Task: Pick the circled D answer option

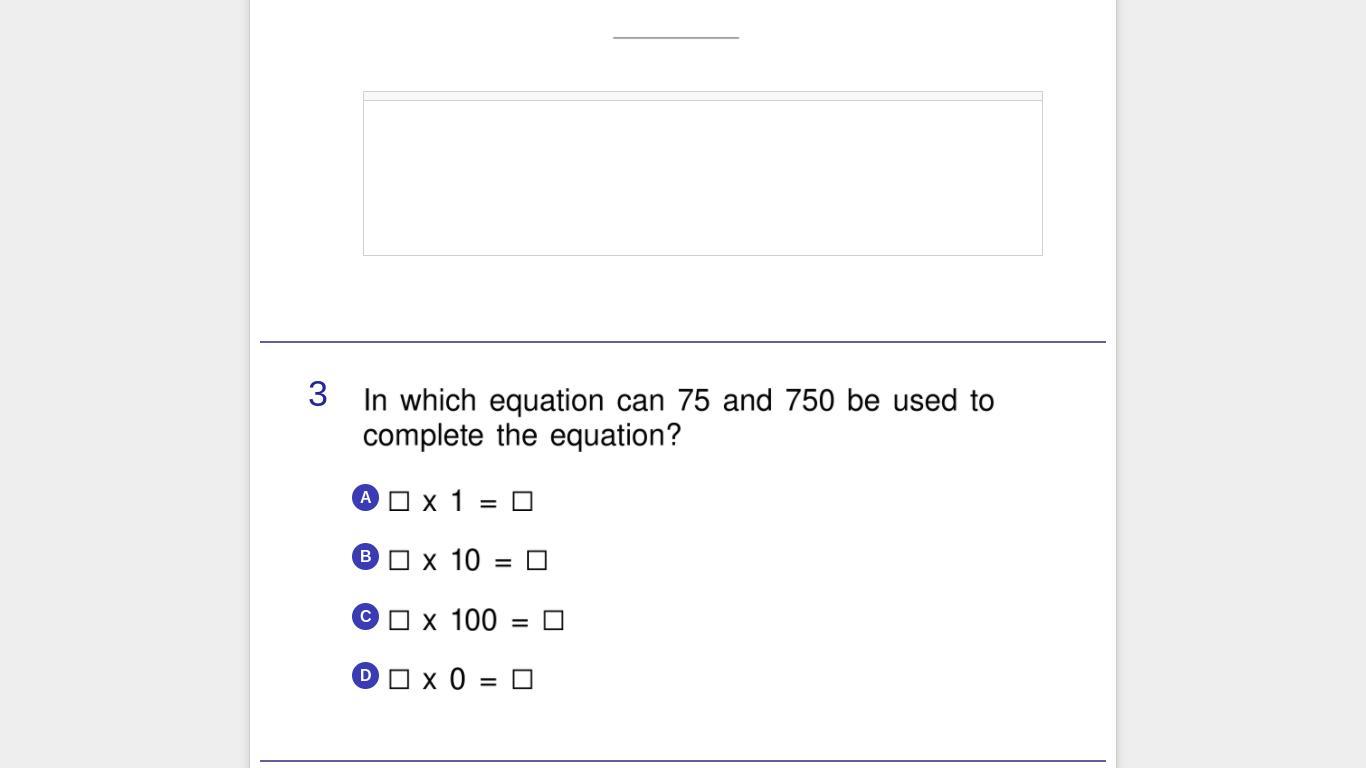Action: 365,676
